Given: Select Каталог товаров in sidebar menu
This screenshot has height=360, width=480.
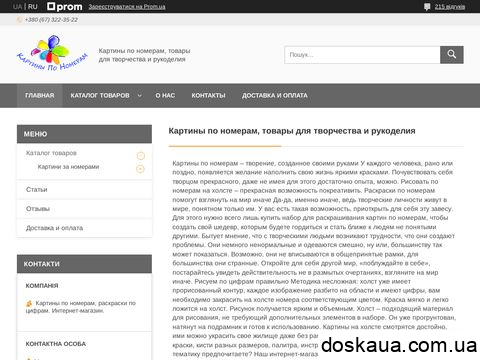Looking at the screenshot, I should coord(51,153).
